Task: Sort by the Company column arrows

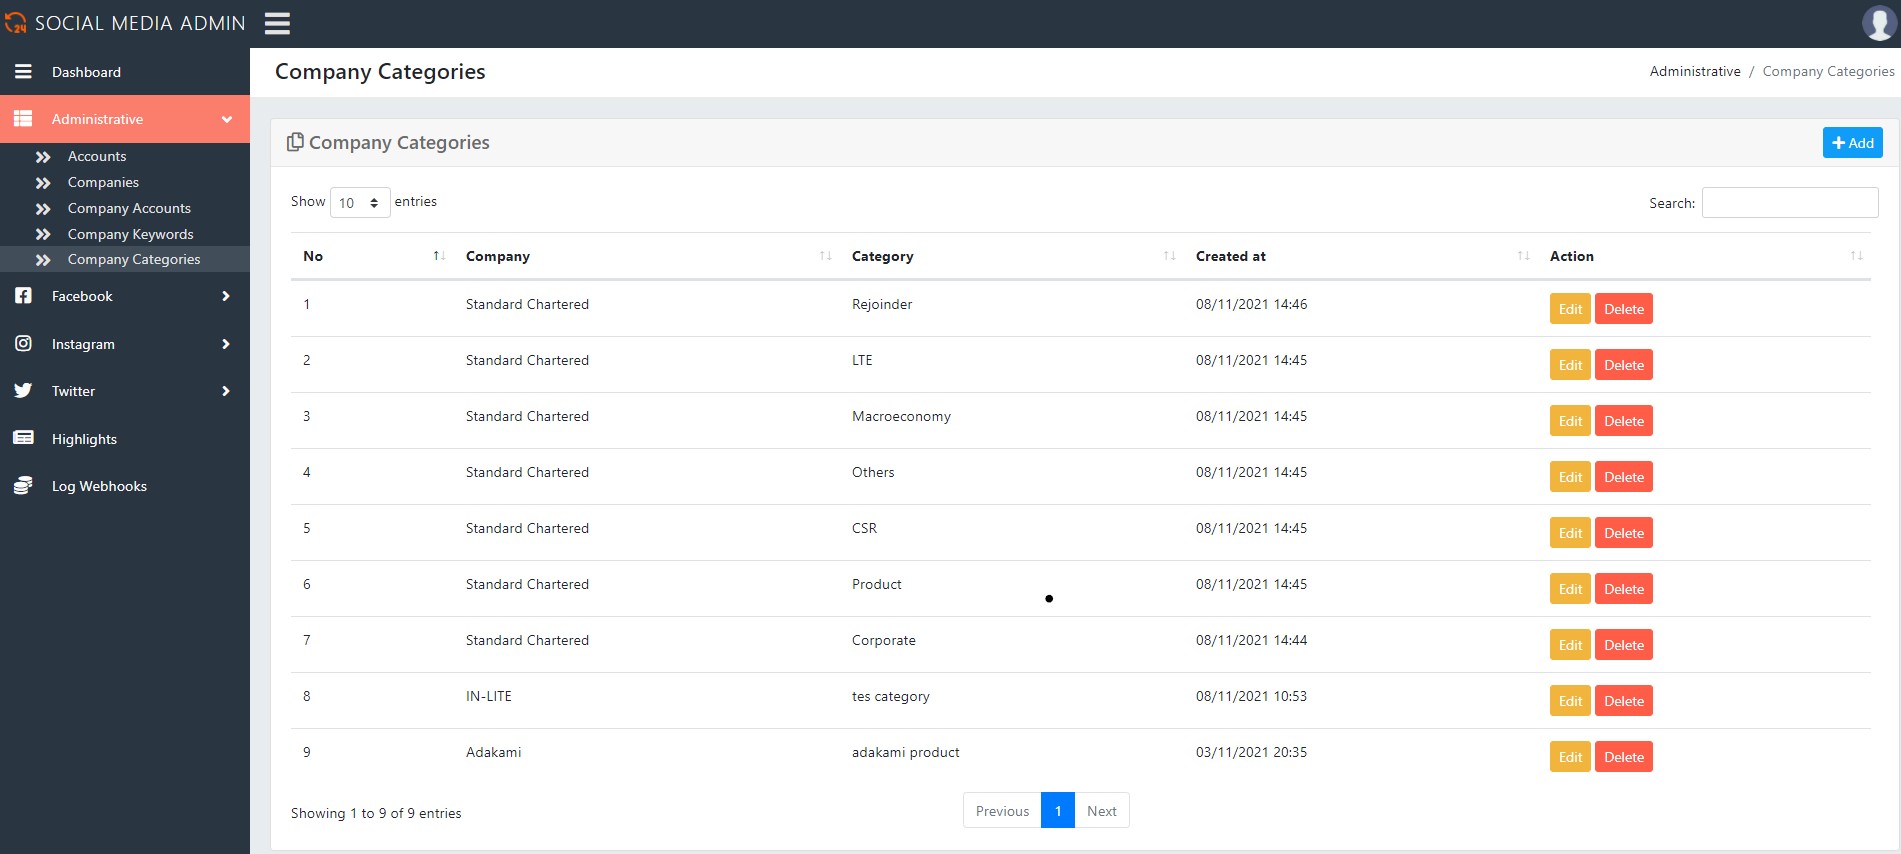Action: pyautogui.click(x=825, y=256)
